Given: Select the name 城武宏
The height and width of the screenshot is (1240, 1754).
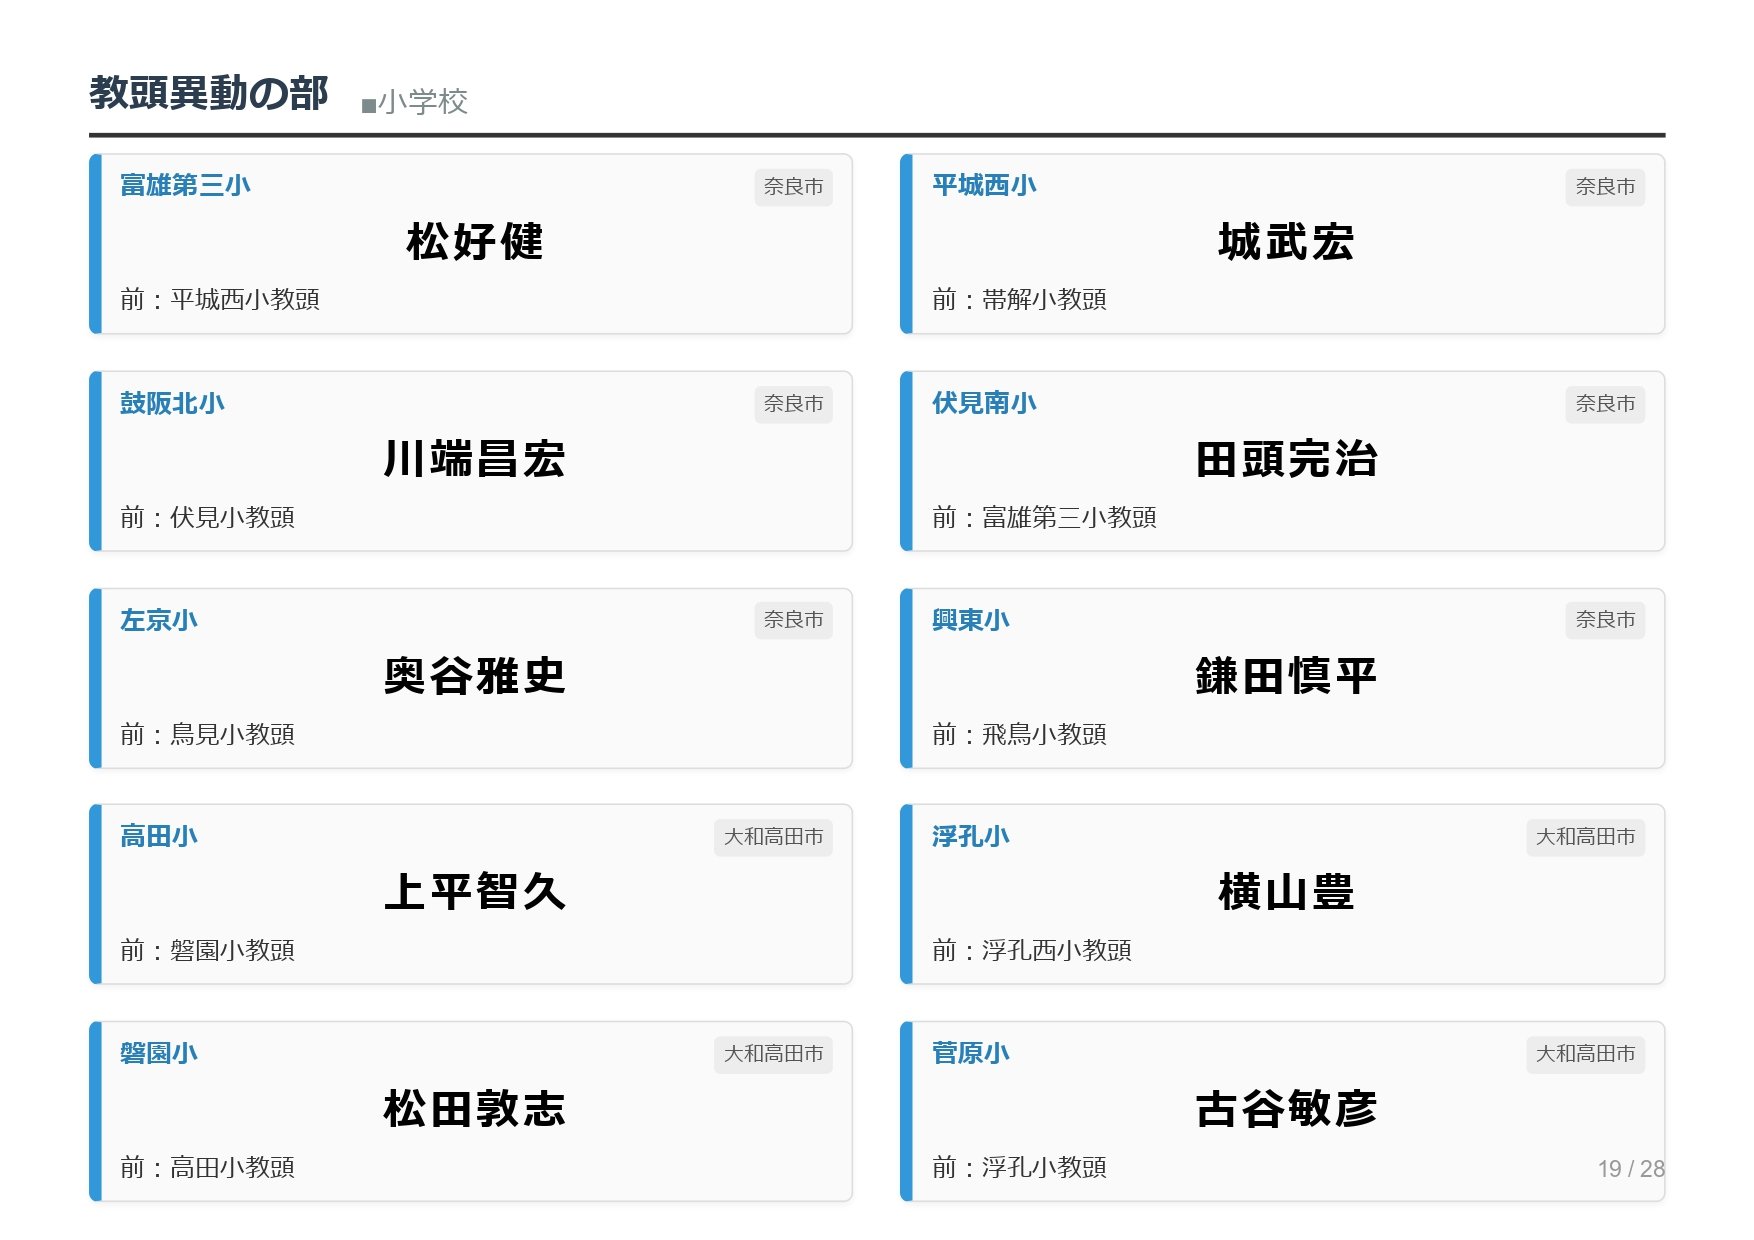Looking at the screenshot, I should (1286, 242).
